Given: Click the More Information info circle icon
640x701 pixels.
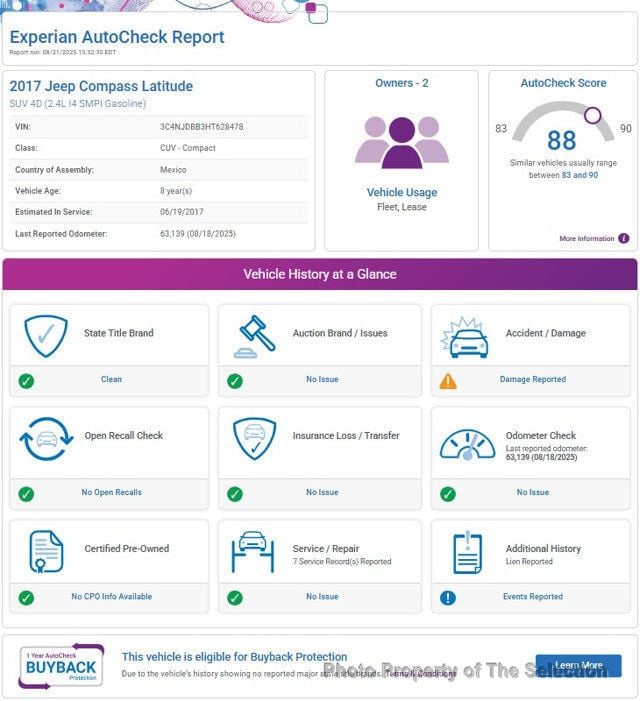Looking at the screenshot, I should tap(623, 238).
